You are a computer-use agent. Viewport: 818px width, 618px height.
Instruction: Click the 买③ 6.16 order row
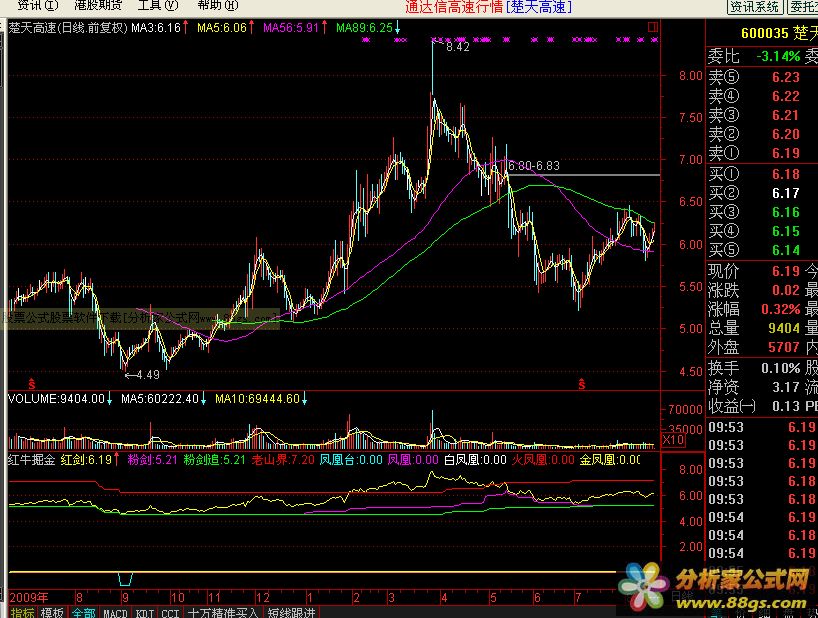click(x=762, y=212)
